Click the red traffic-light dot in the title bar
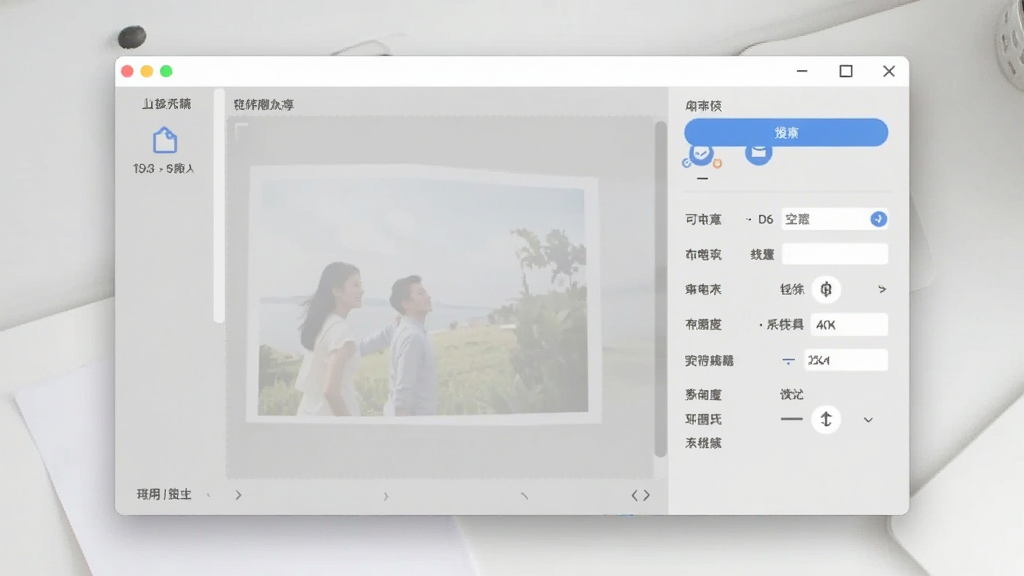The width and height of the screenshot is (1024, 576). pyautogui.click(x=127, y=71)
